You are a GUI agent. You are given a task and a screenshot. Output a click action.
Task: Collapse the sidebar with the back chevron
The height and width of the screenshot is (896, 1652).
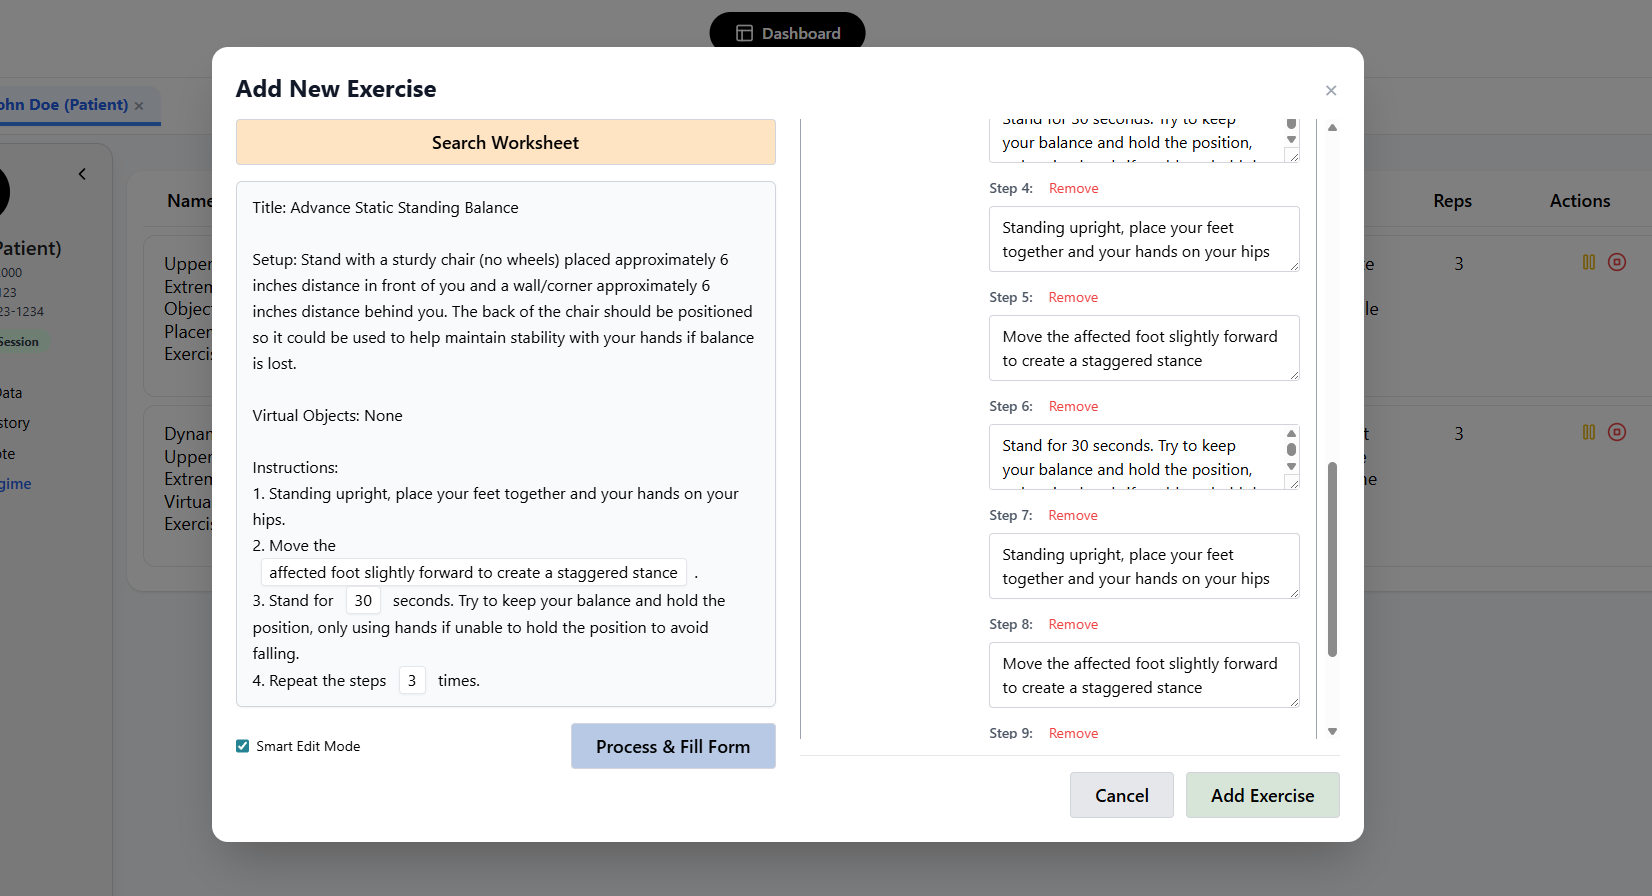82,174
